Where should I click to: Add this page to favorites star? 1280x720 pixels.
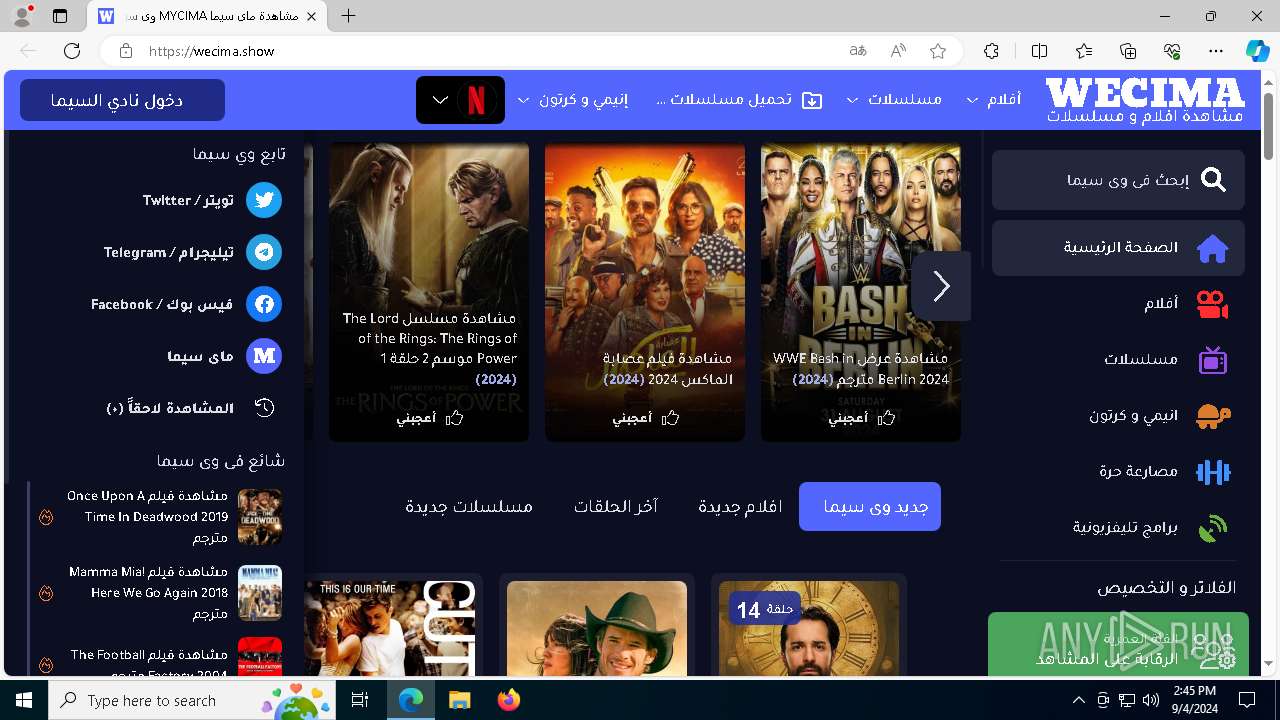click(938, 51)
